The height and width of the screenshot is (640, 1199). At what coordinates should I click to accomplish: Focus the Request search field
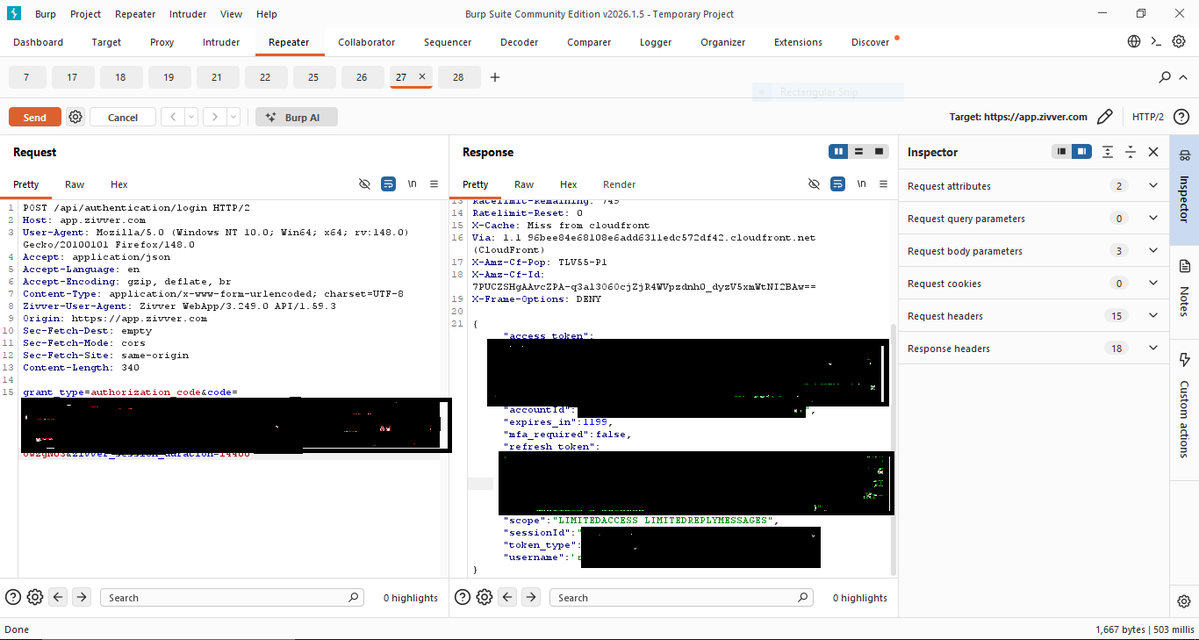232,597
